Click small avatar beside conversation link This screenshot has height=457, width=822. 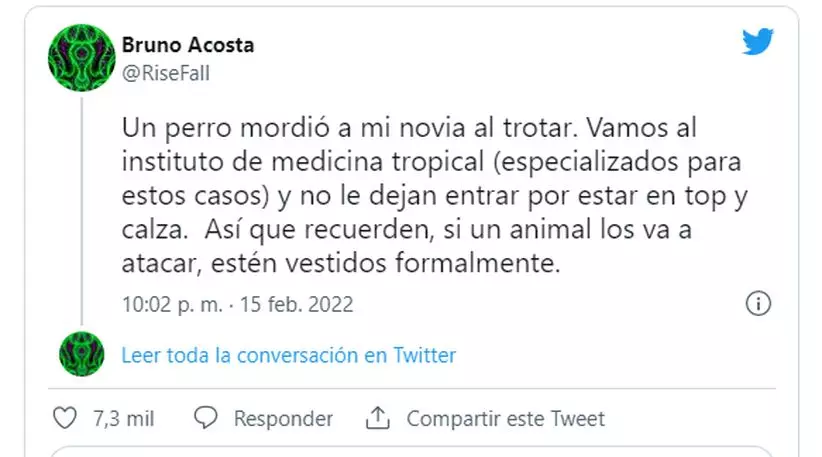pyautogui.click(x=82, y=354)
